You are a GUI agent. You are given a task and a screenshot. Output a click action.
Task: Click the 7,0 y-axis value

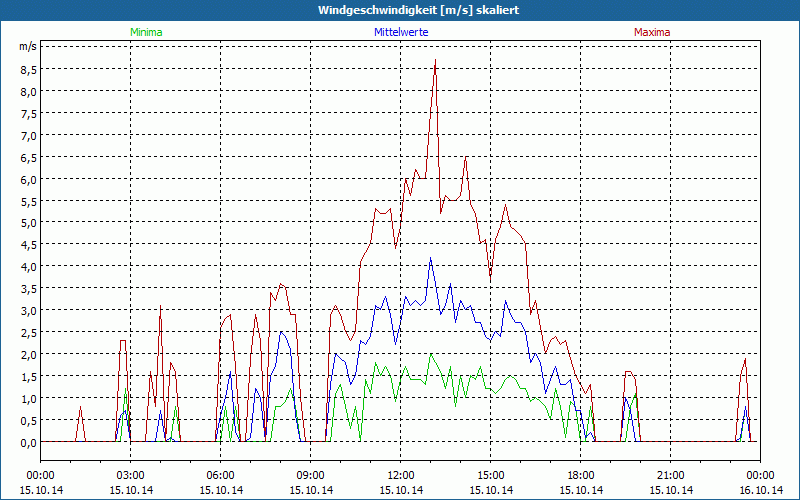pyautogui.click(x=29, y=136)
